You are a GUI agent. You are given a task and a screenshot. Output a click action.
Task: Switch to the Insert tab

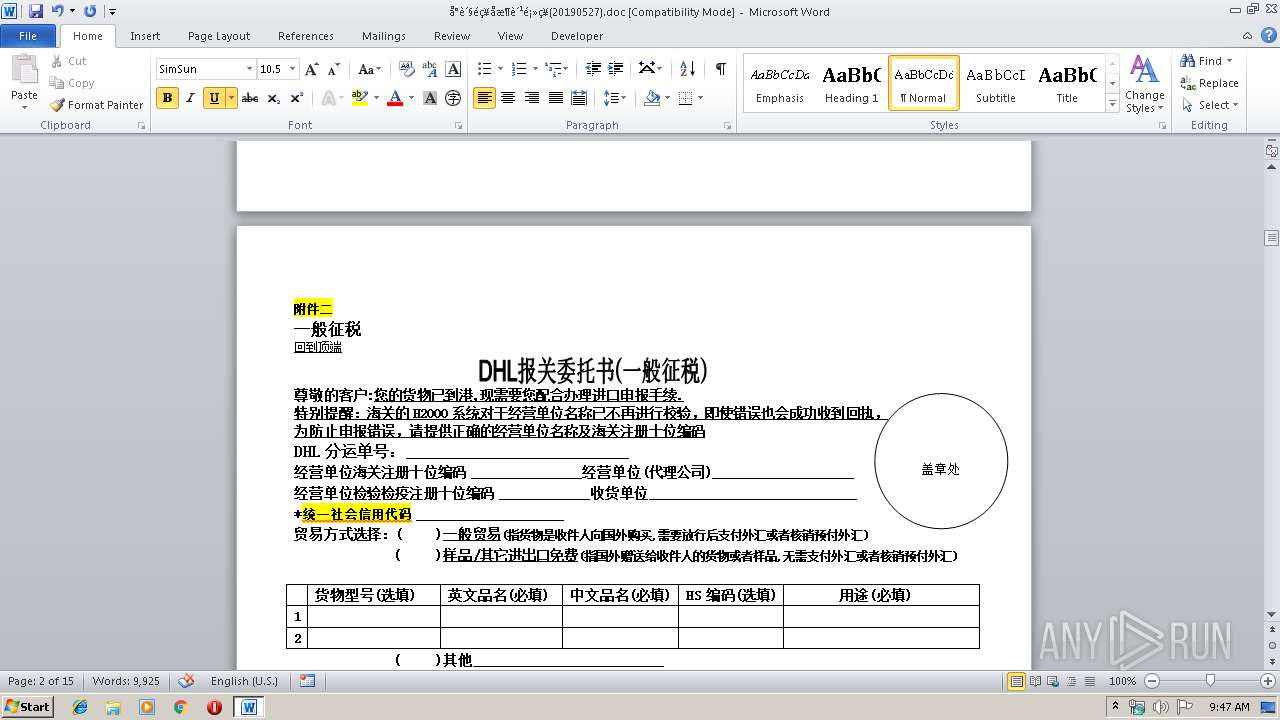point(145,36)
